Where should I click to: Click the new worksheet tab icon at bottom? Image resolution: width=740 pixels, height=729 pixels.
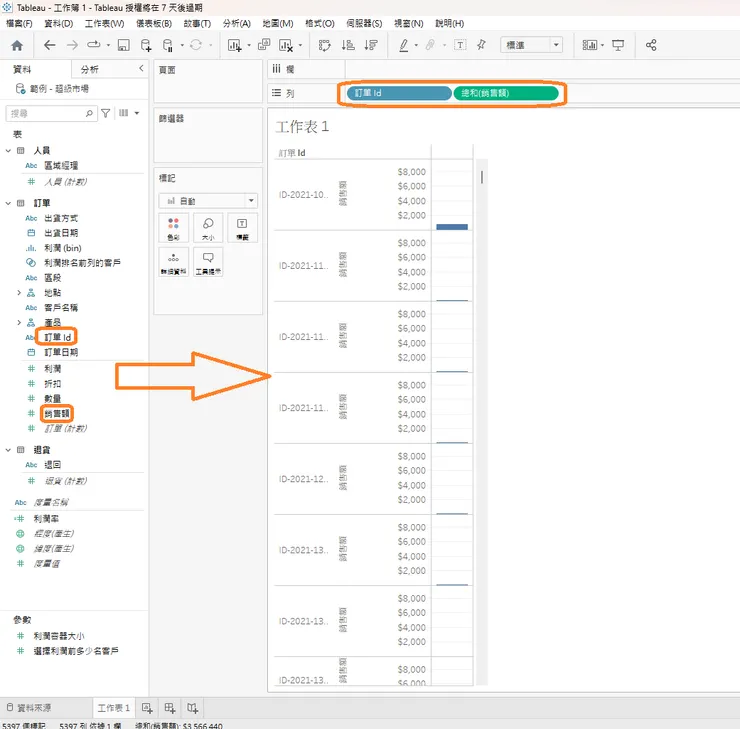pos(147,708)
